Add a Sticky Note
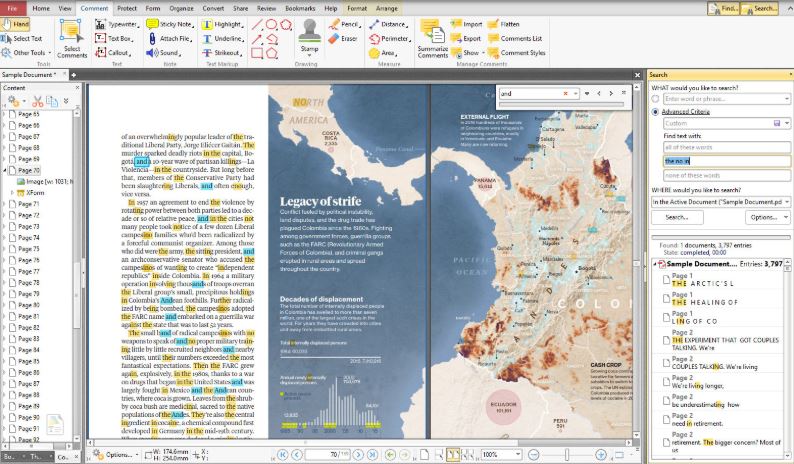This screenshot has height=464, width=794. pyautogui.click(x=170, y=24)
